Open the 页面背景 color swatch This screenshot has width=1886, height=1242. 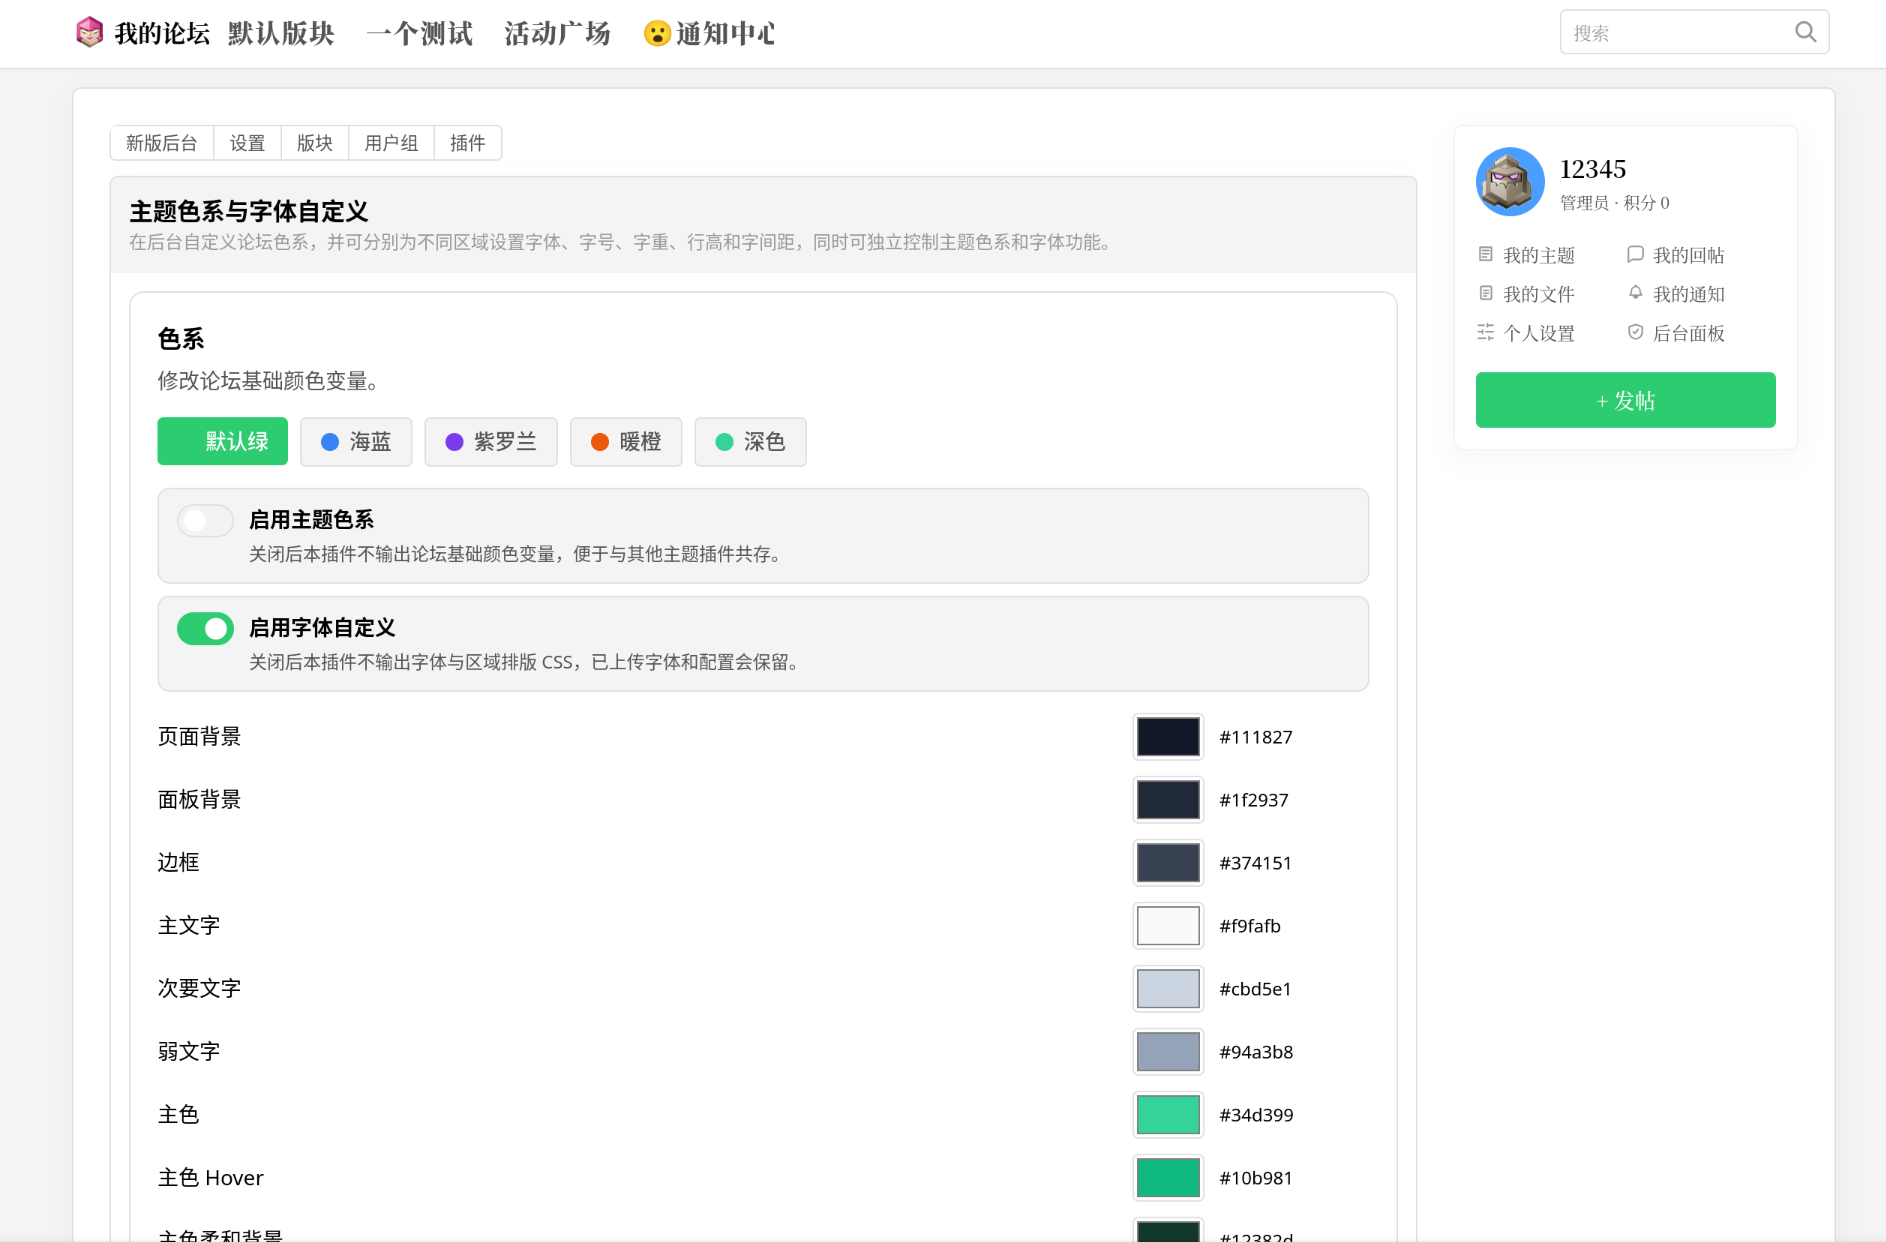click(x=1168, y=737)
